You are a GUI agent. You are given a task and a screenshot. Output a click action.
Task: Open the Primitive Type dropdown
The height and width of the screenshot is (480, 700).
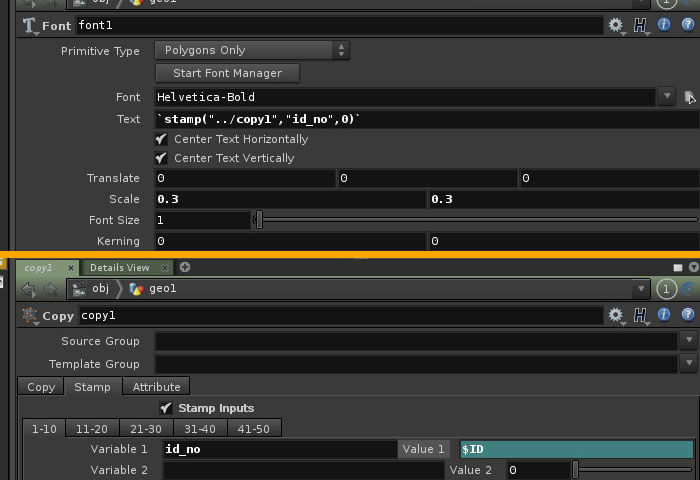click(x=252, y=50)
